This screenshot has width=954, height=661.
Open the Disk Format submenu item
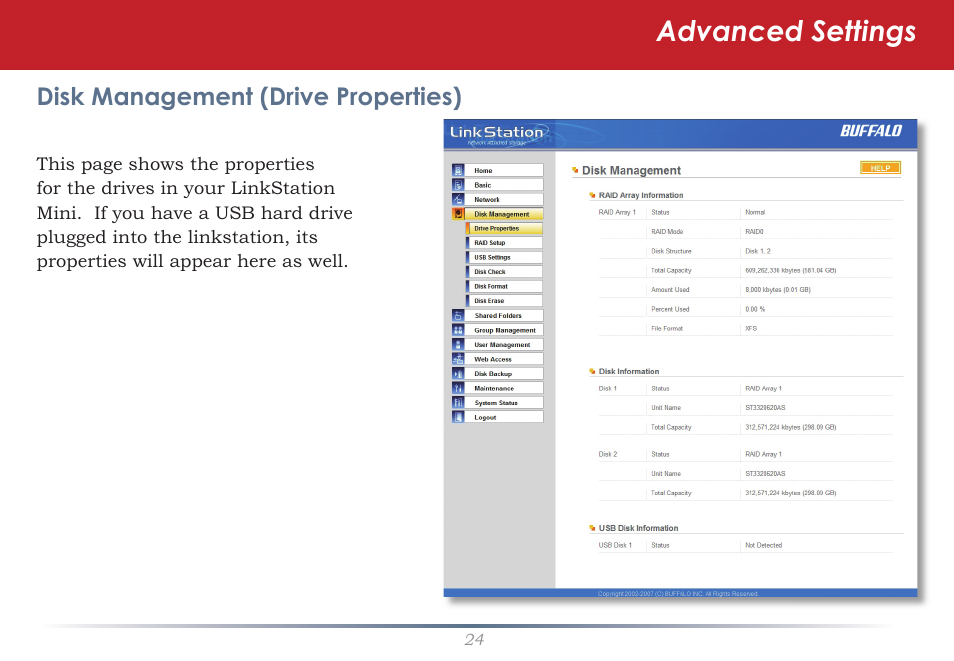tap(504, 286)
